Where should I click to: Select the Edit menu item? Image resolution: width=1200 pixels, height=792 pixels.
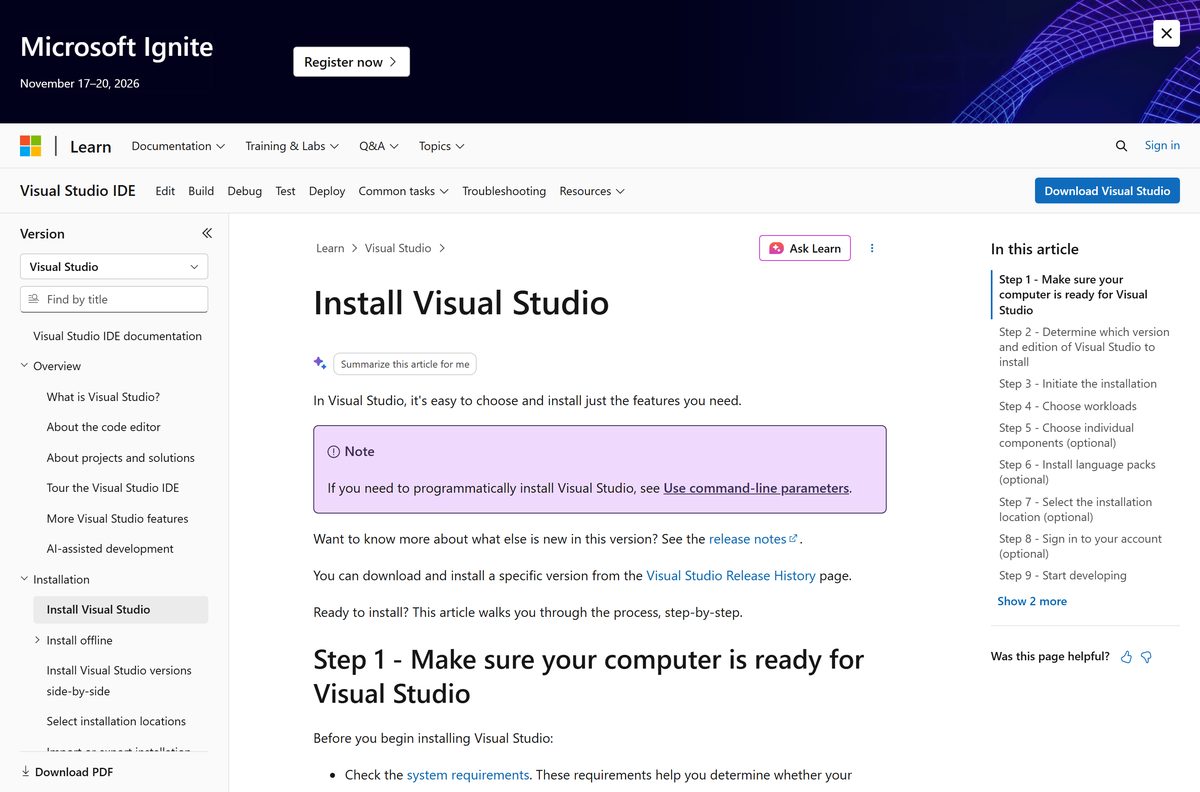pyautogui.click(x=165, y=191)
